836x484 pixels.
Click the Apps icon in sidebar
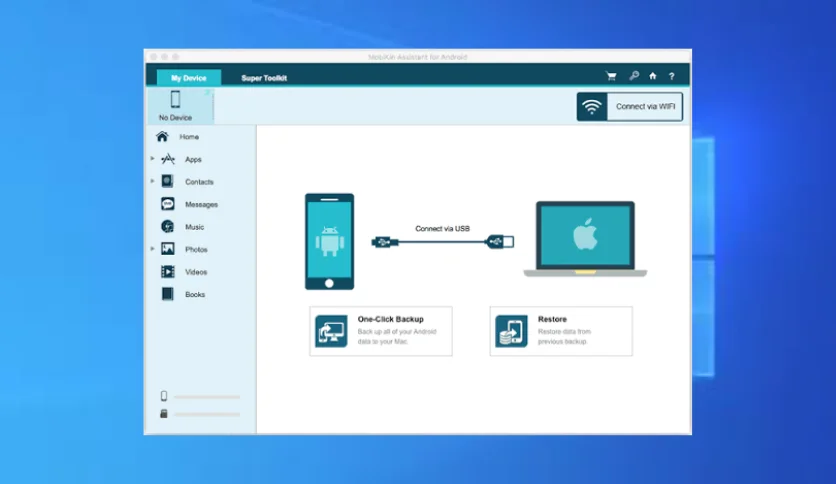[x=168, y=159]
